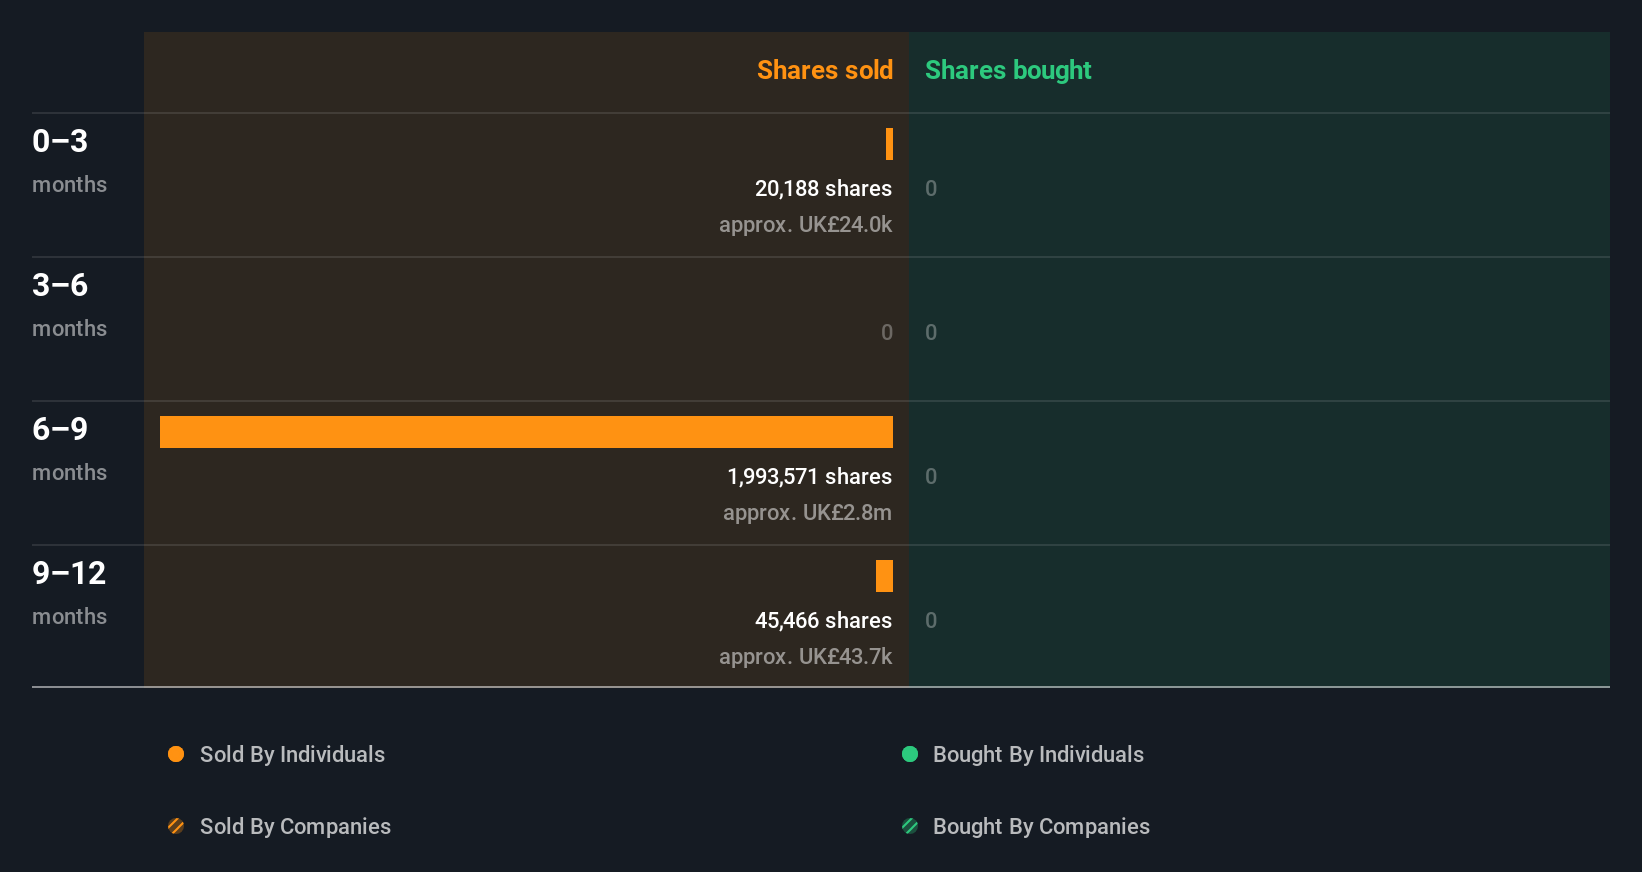Click the small orange 0–3 months bar

[x=889, y=144]
